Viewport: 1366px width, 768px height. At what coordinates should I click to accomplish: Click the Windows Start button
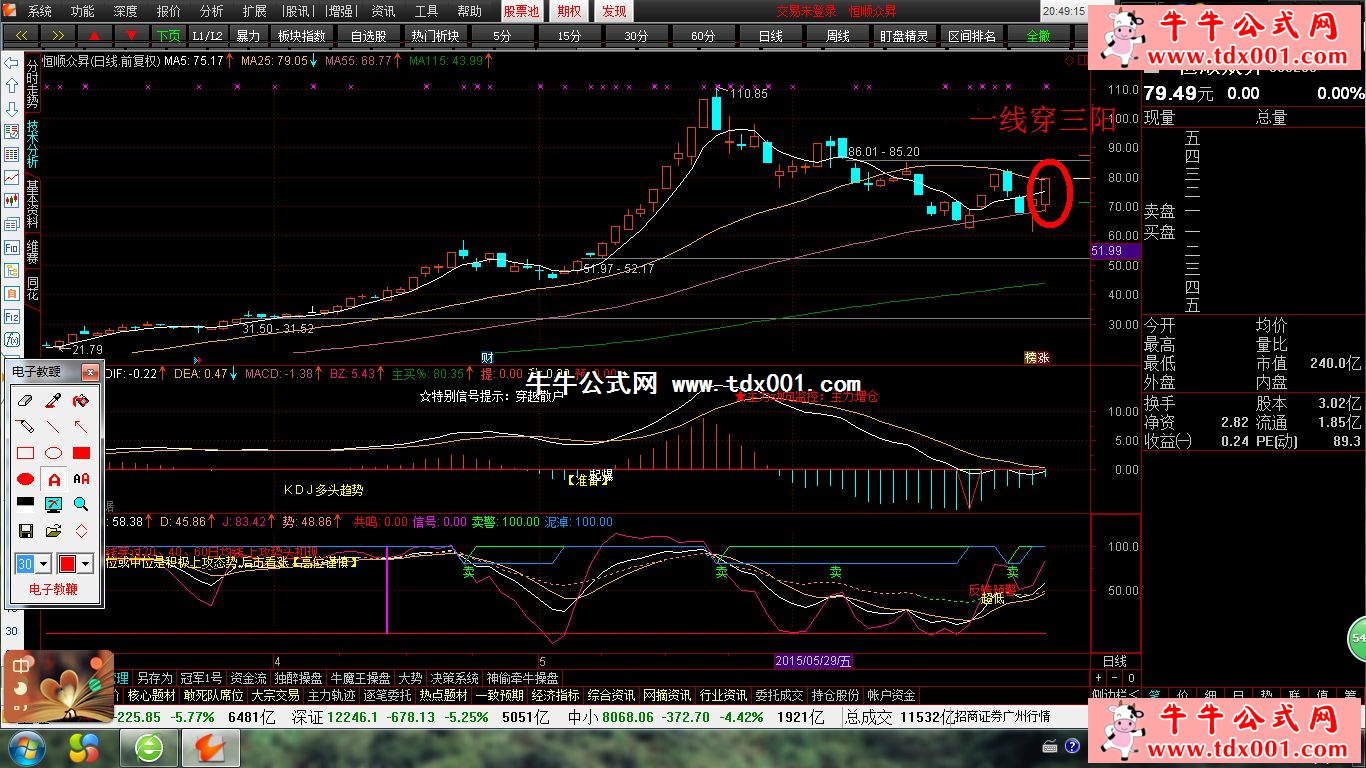point(26,747)
